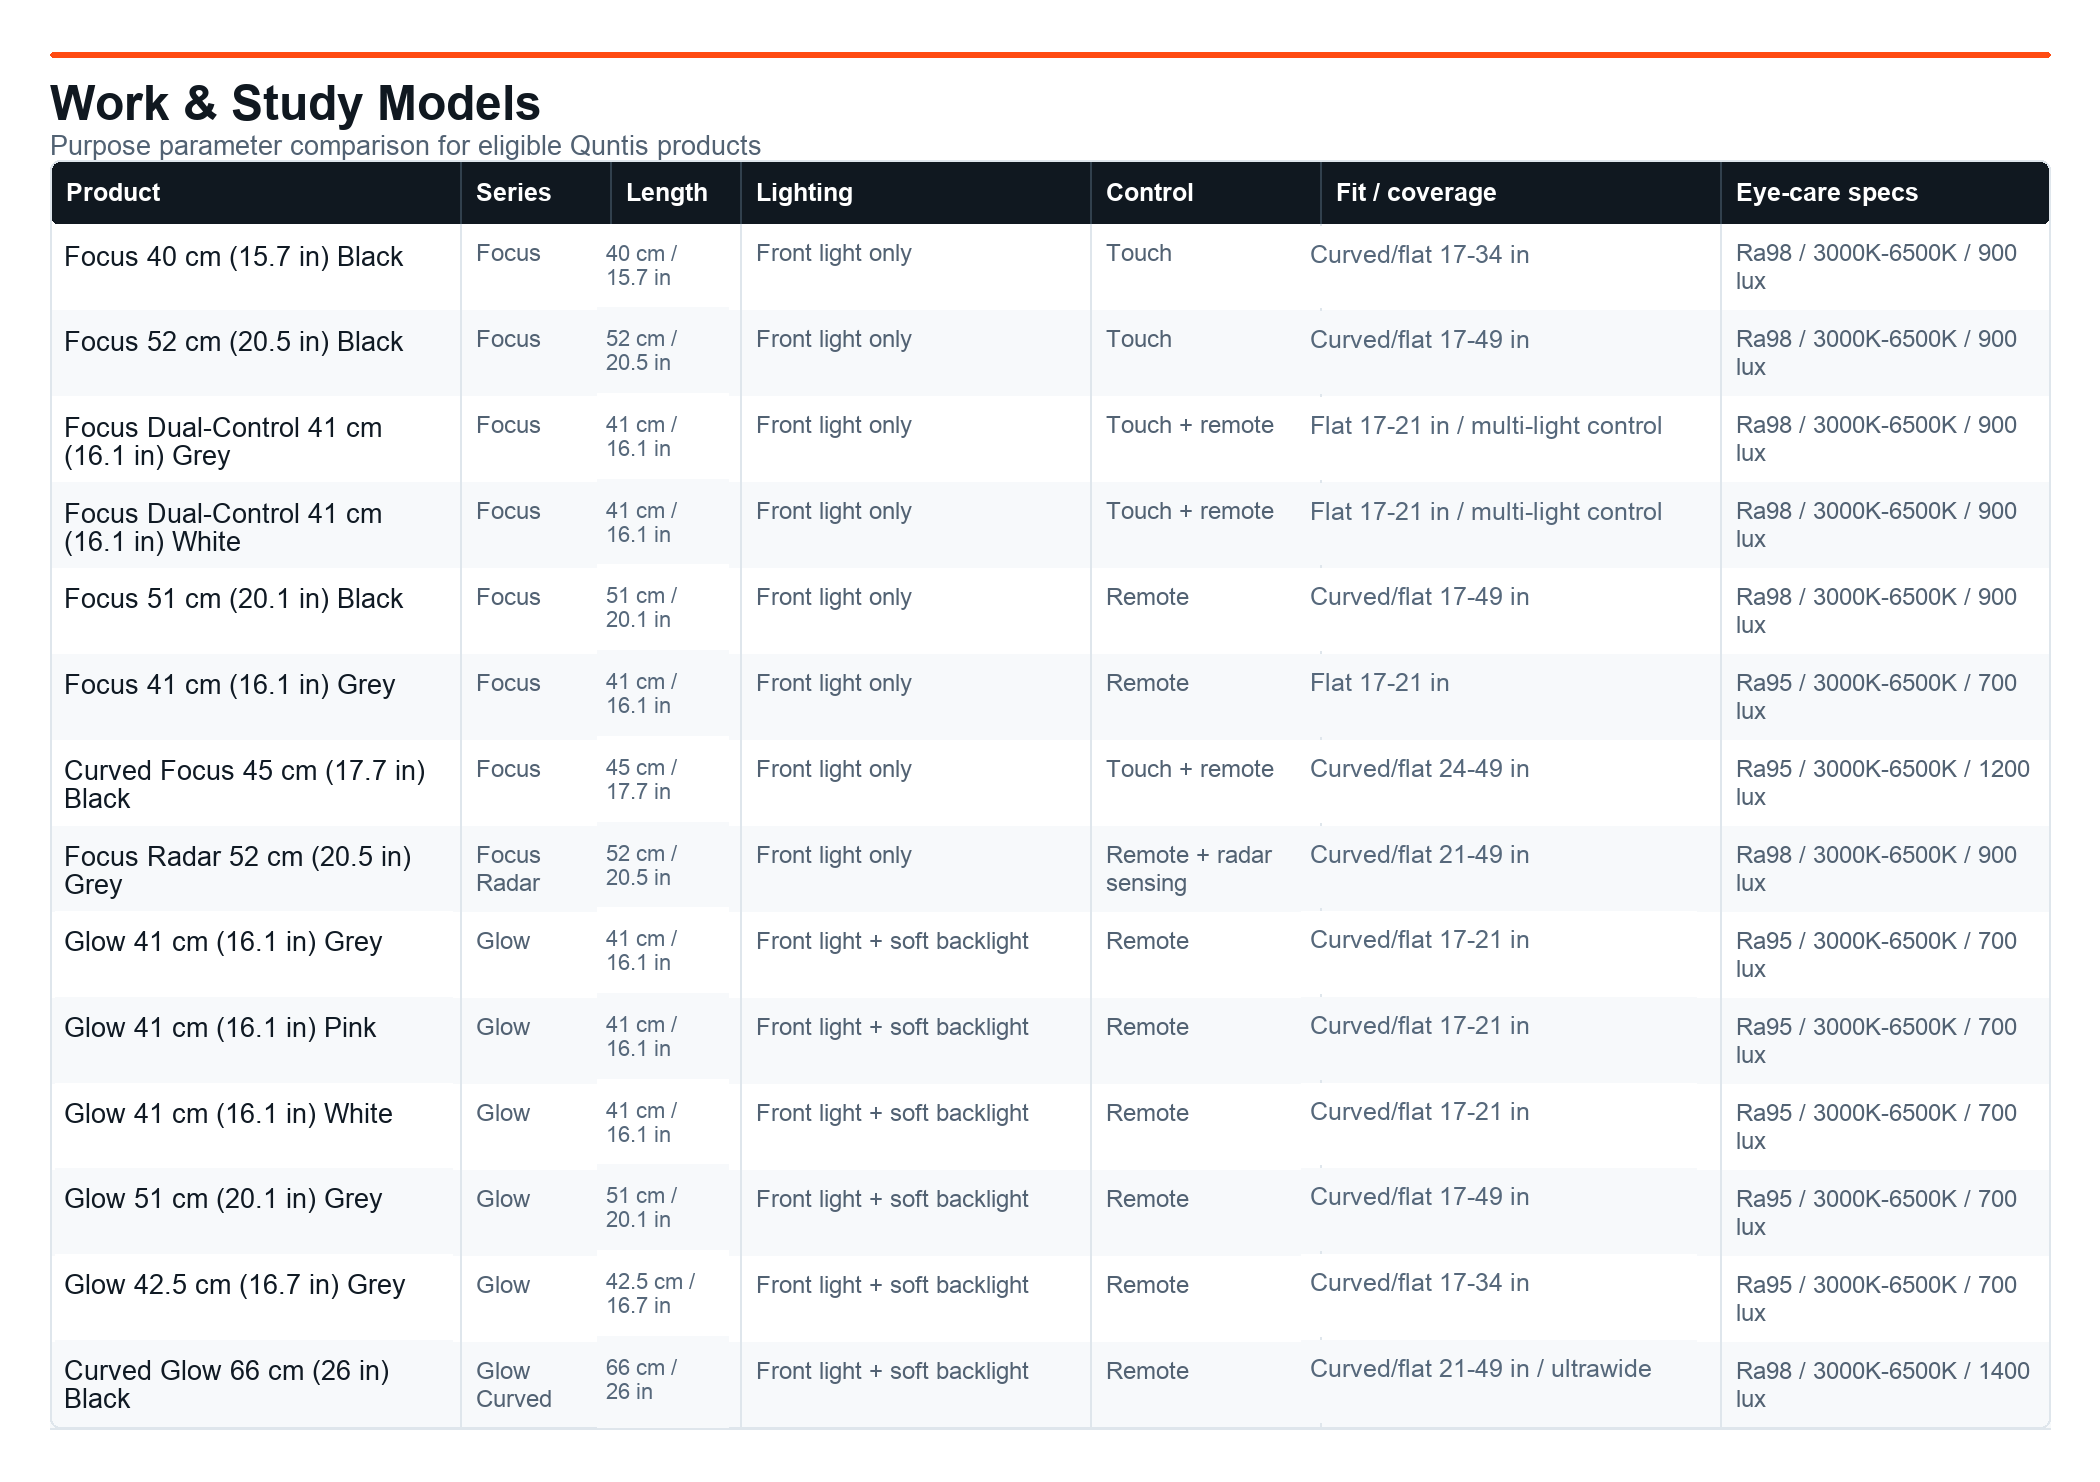
Task: Click 'Front light + soft backlight' in Glow Pink row
Action: (892, 1027)
